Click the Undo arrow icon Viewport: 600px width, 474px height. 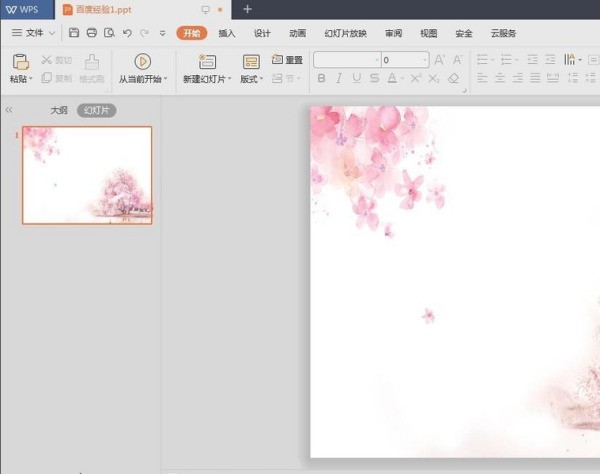[127, 33]
